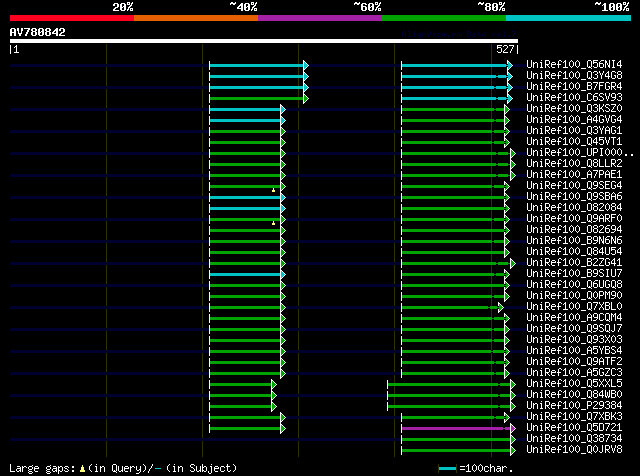The image size is (640, 476).
Task: Click the orange ~40% identity legend segment
Action: 196,18
